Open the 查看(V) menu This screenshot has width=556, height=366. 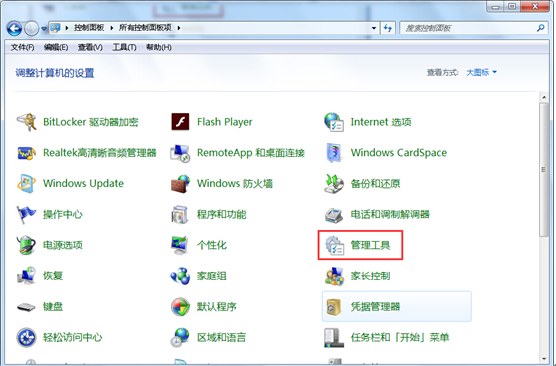[x=90, y=47]
